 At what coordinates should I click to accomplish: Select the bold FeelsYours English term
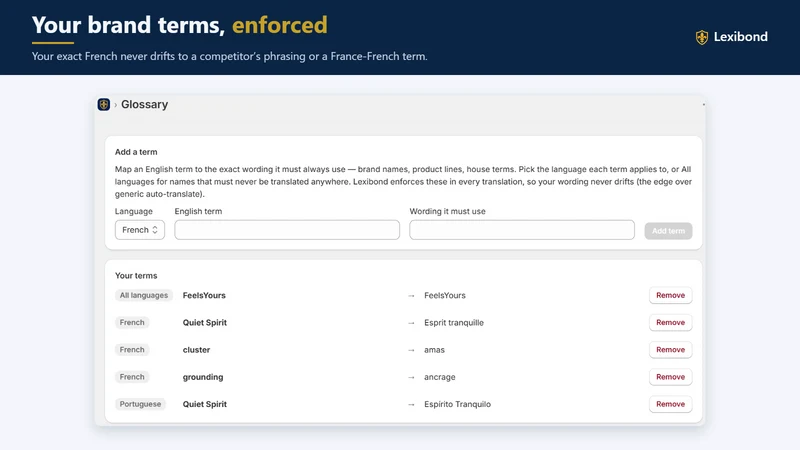(x=204, y=295)
